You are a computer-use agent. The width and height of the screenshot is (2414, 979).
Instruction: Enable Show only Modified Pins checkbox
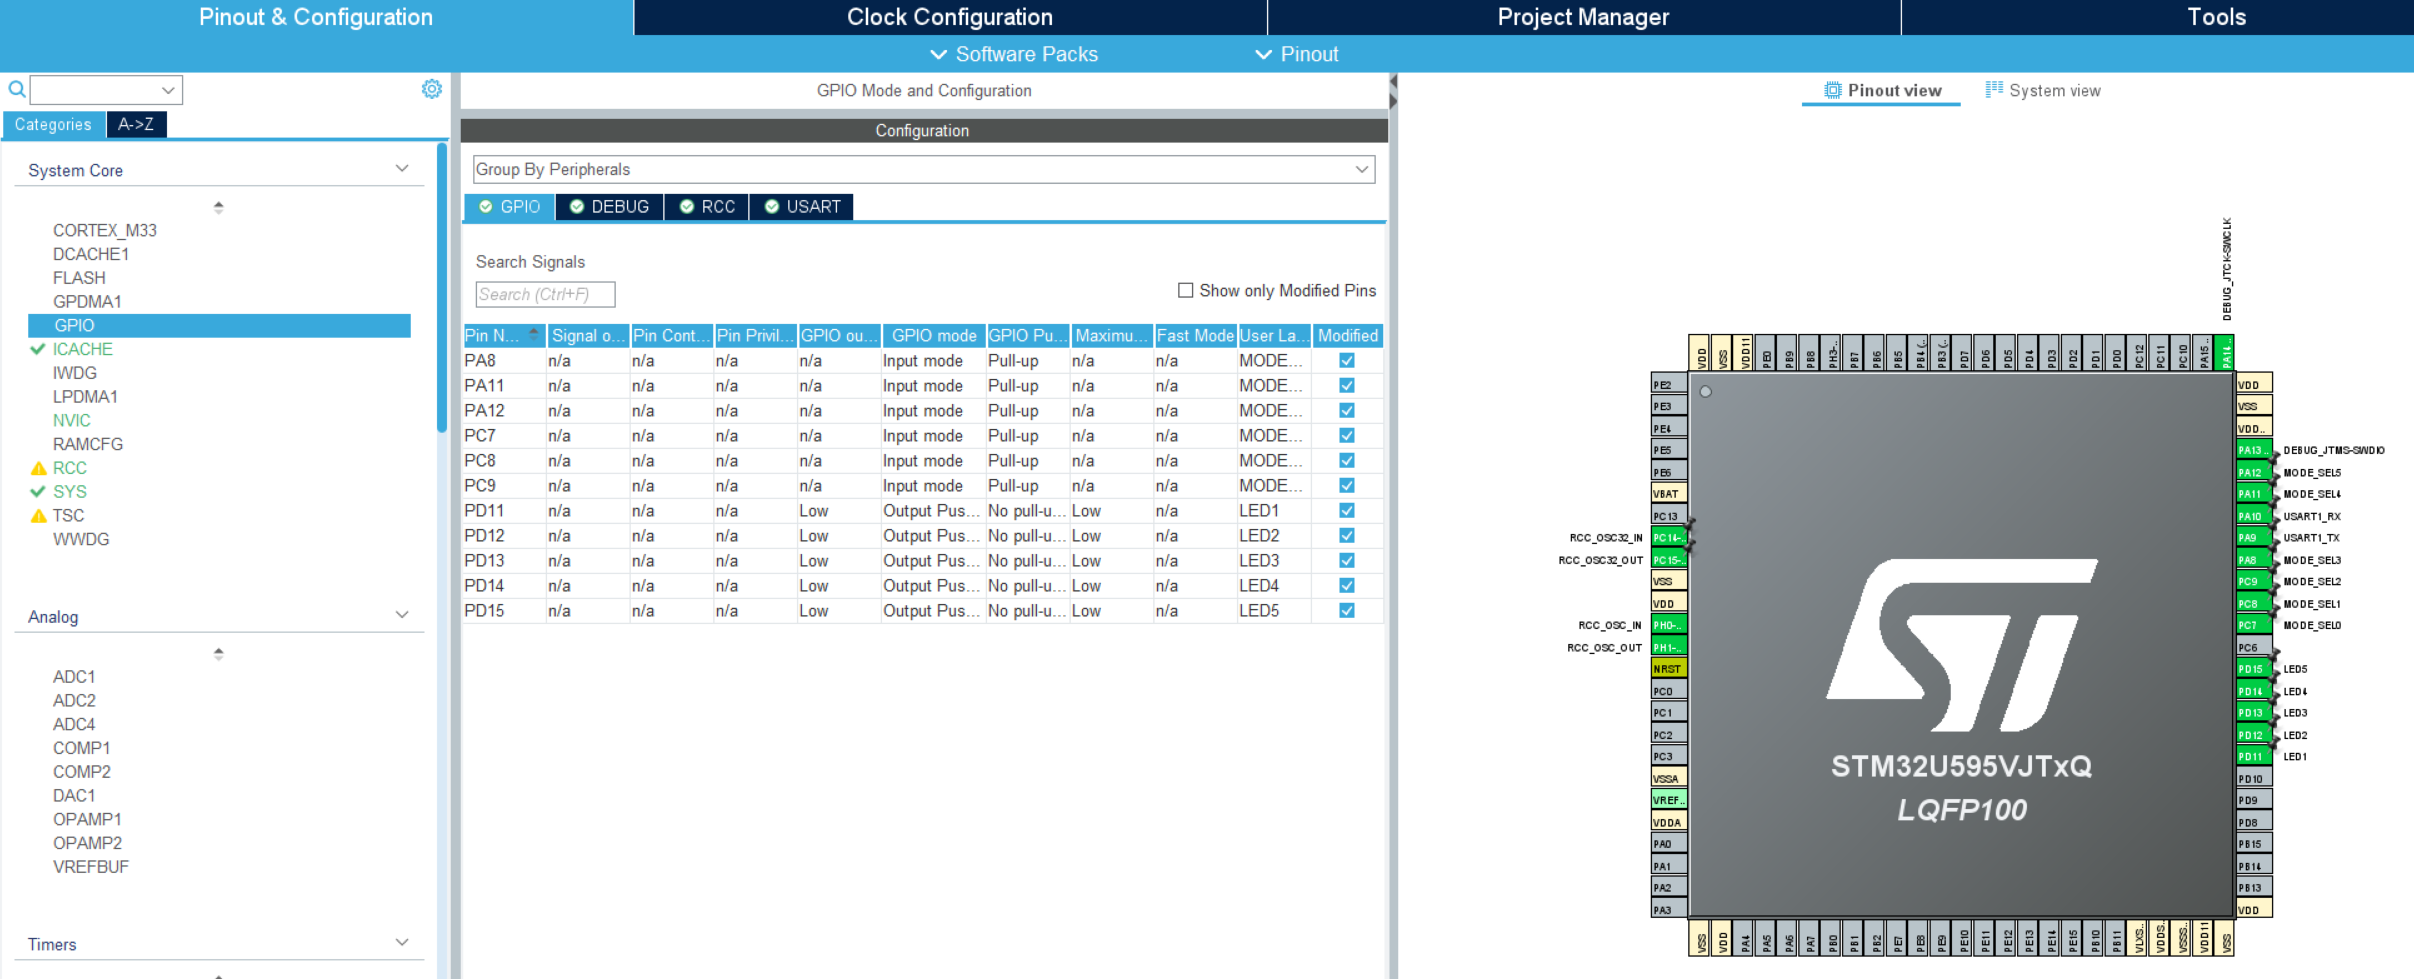tap(1185, 290)
